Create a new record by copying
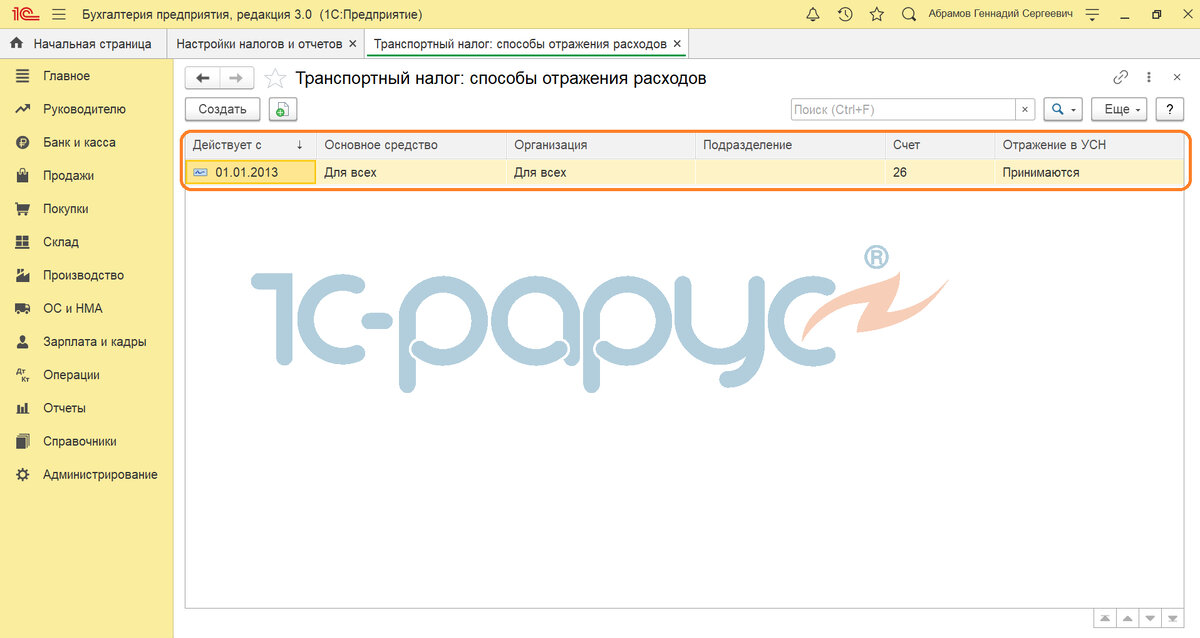Image resolution: width=1200 pixels, height=638 pixels. 283,109
